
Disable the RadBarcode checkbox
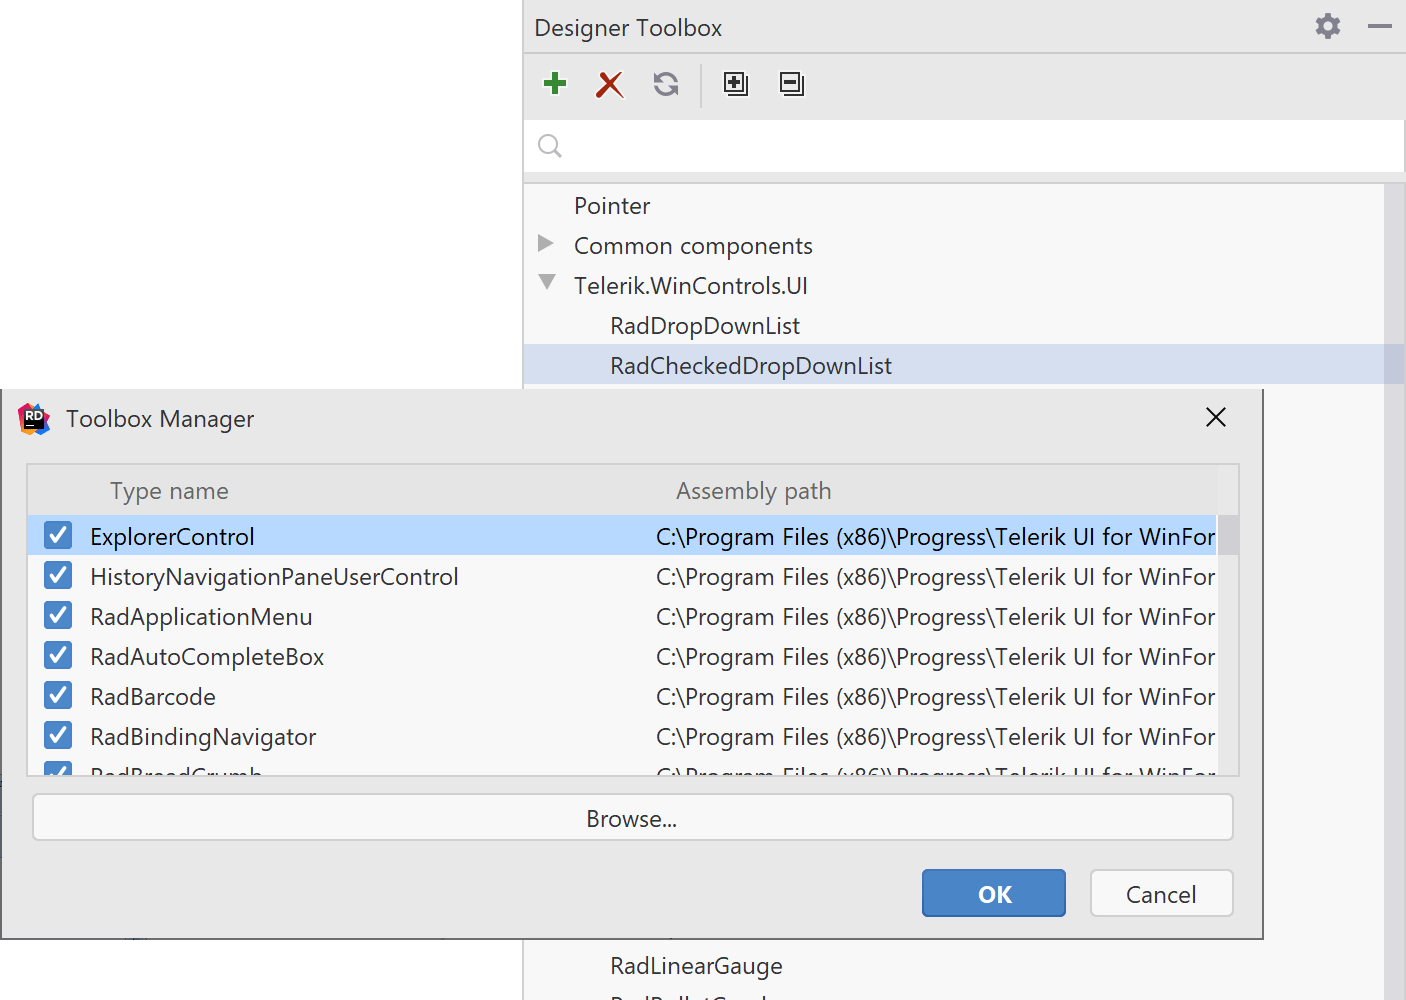[x=58, y=696]
